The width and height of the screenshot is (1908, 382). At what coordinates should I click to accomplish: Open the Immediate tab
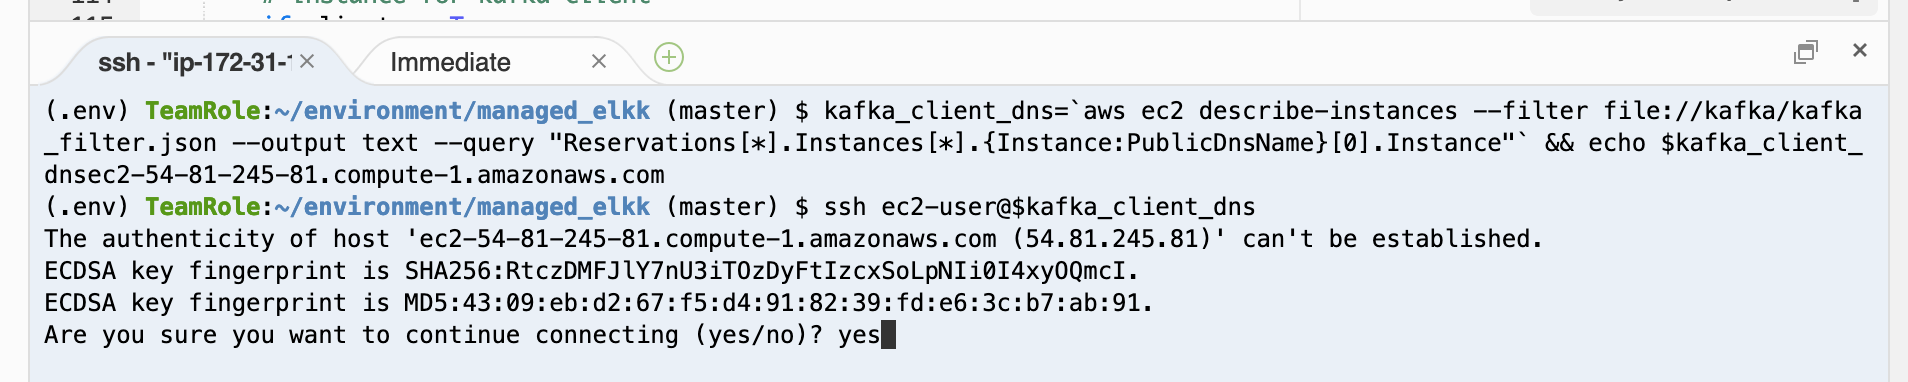click(x=450, y=62)
